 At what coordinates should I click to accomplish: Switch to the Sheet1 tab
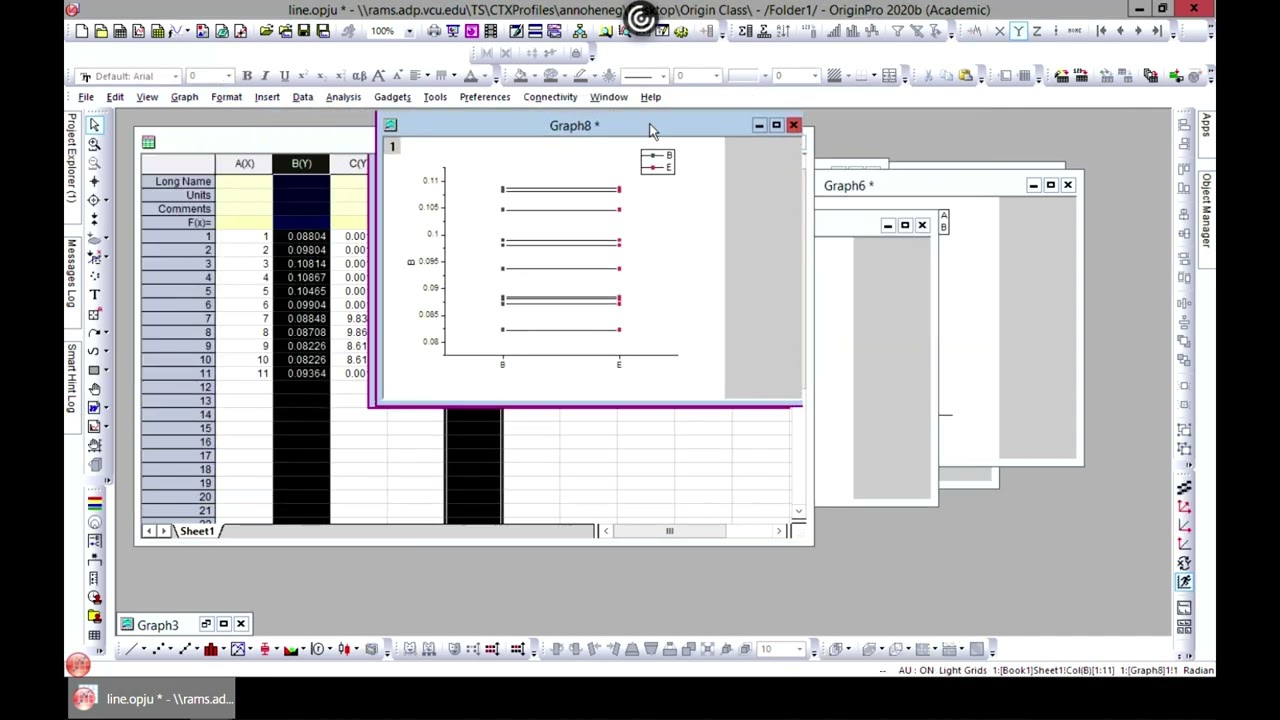tap(196, 531)
